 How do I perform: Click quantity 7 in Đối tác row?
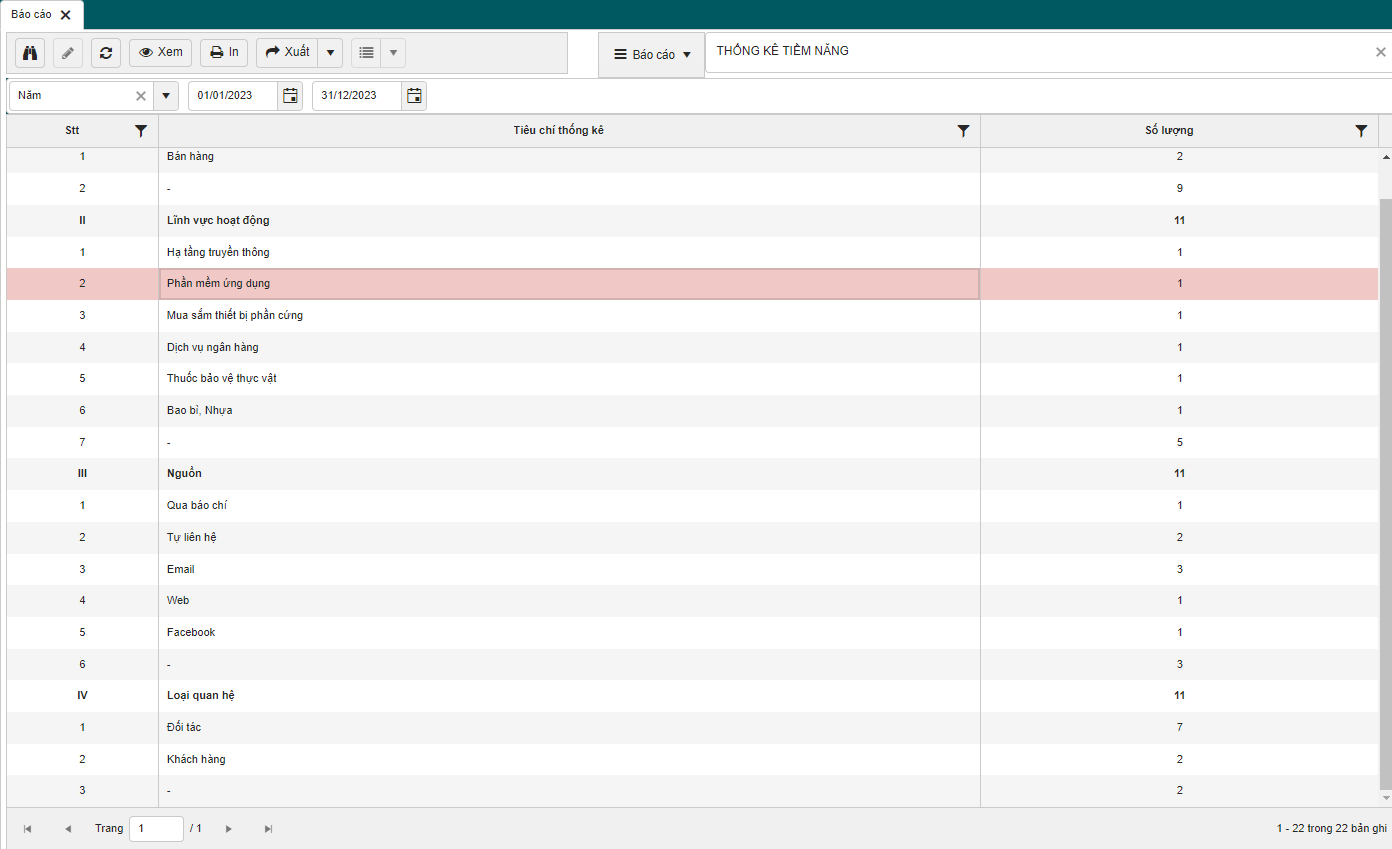tap(1180, 728)
